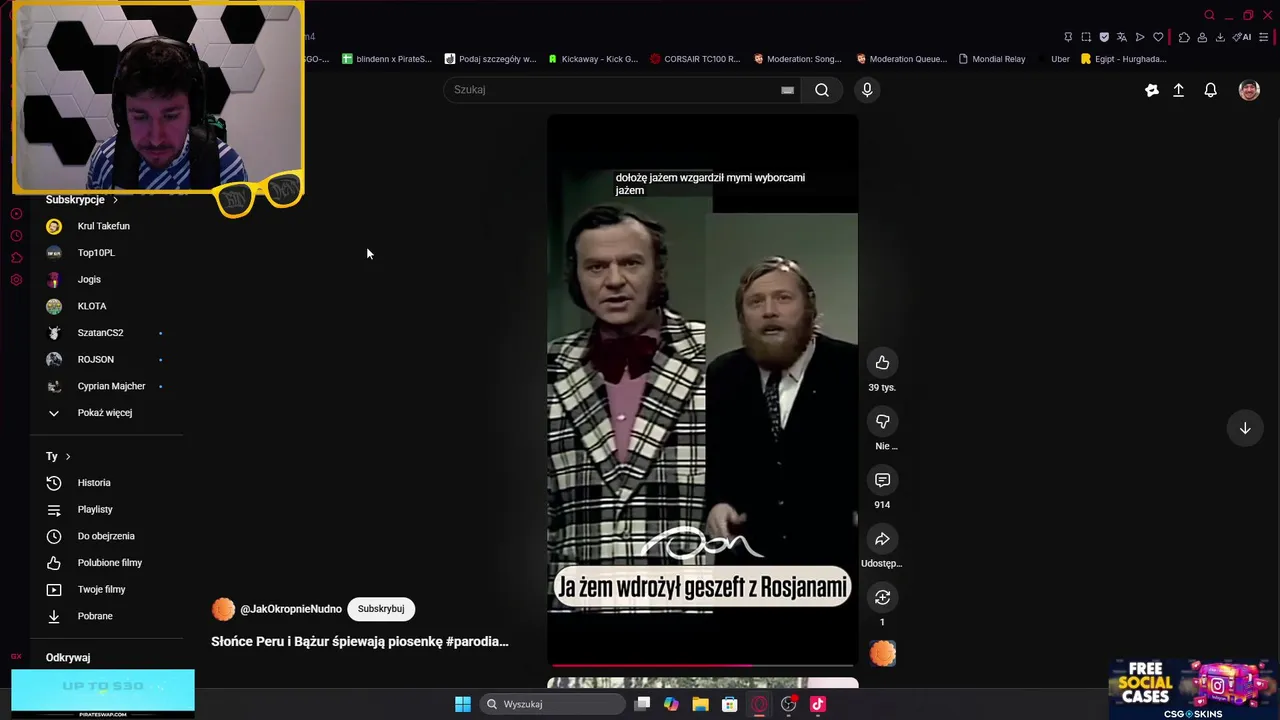Start voice search with microphone icon
1280x720 pixels.
[x=867, y=90]
